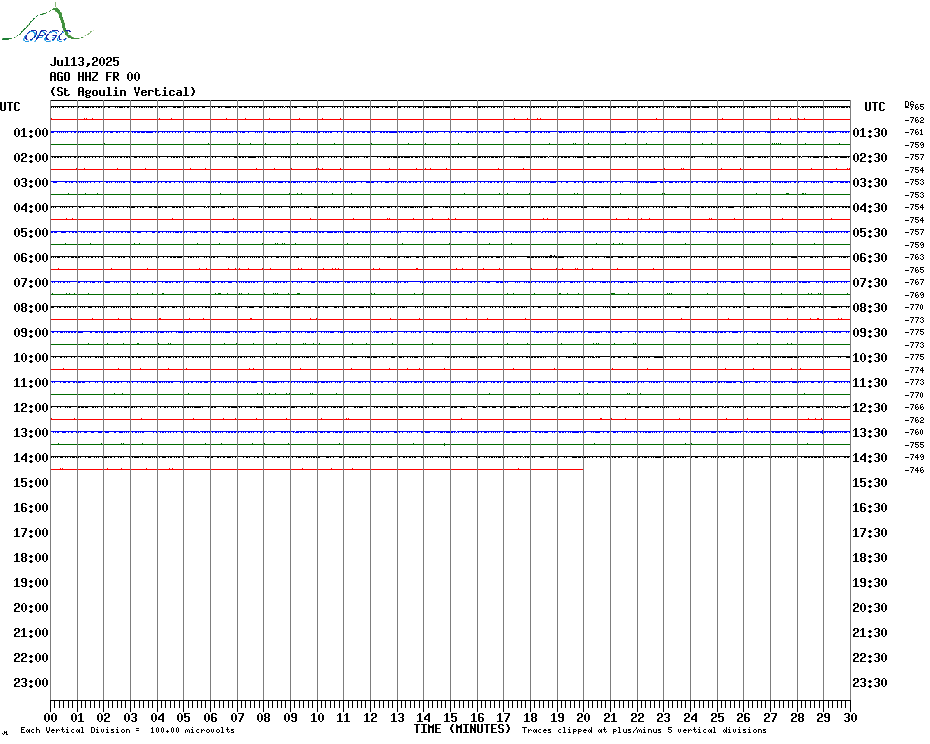Click the -763 offset value
Screen dimensions: 930x744
pos(915,257)
